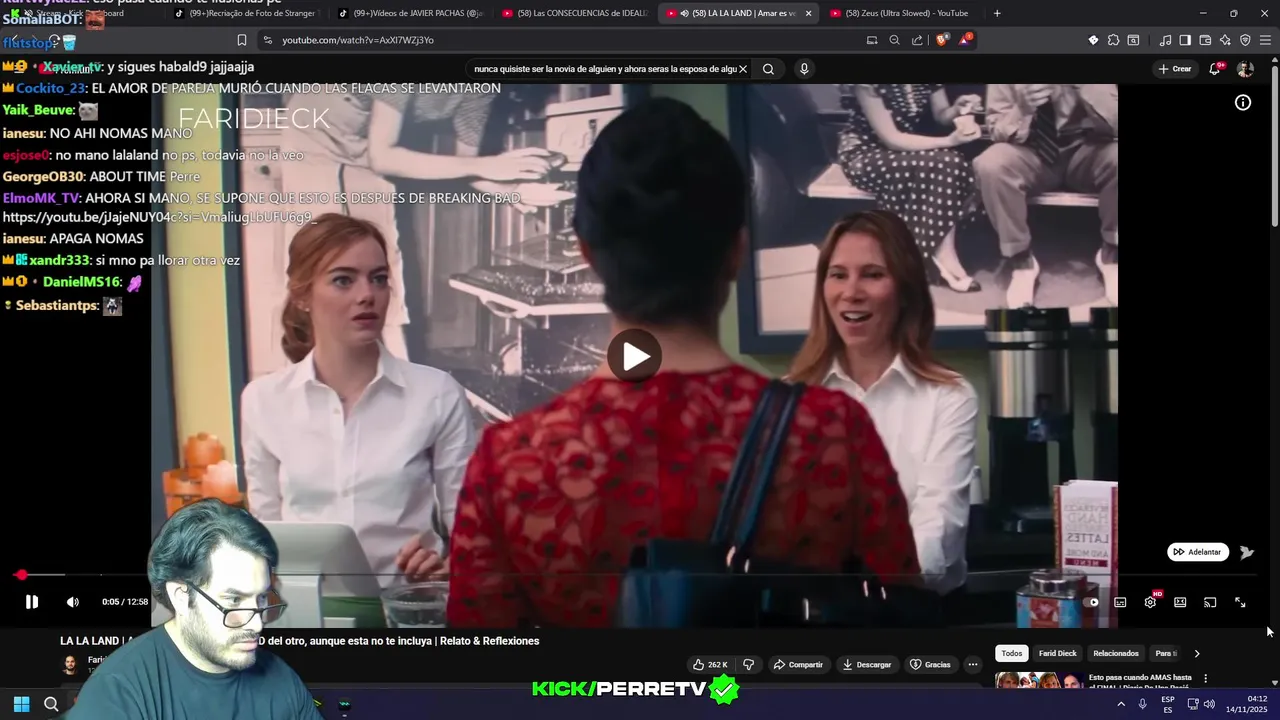Pause the video from the player bar
Screen dimensions: 1280x720
[x=32, y=602]
